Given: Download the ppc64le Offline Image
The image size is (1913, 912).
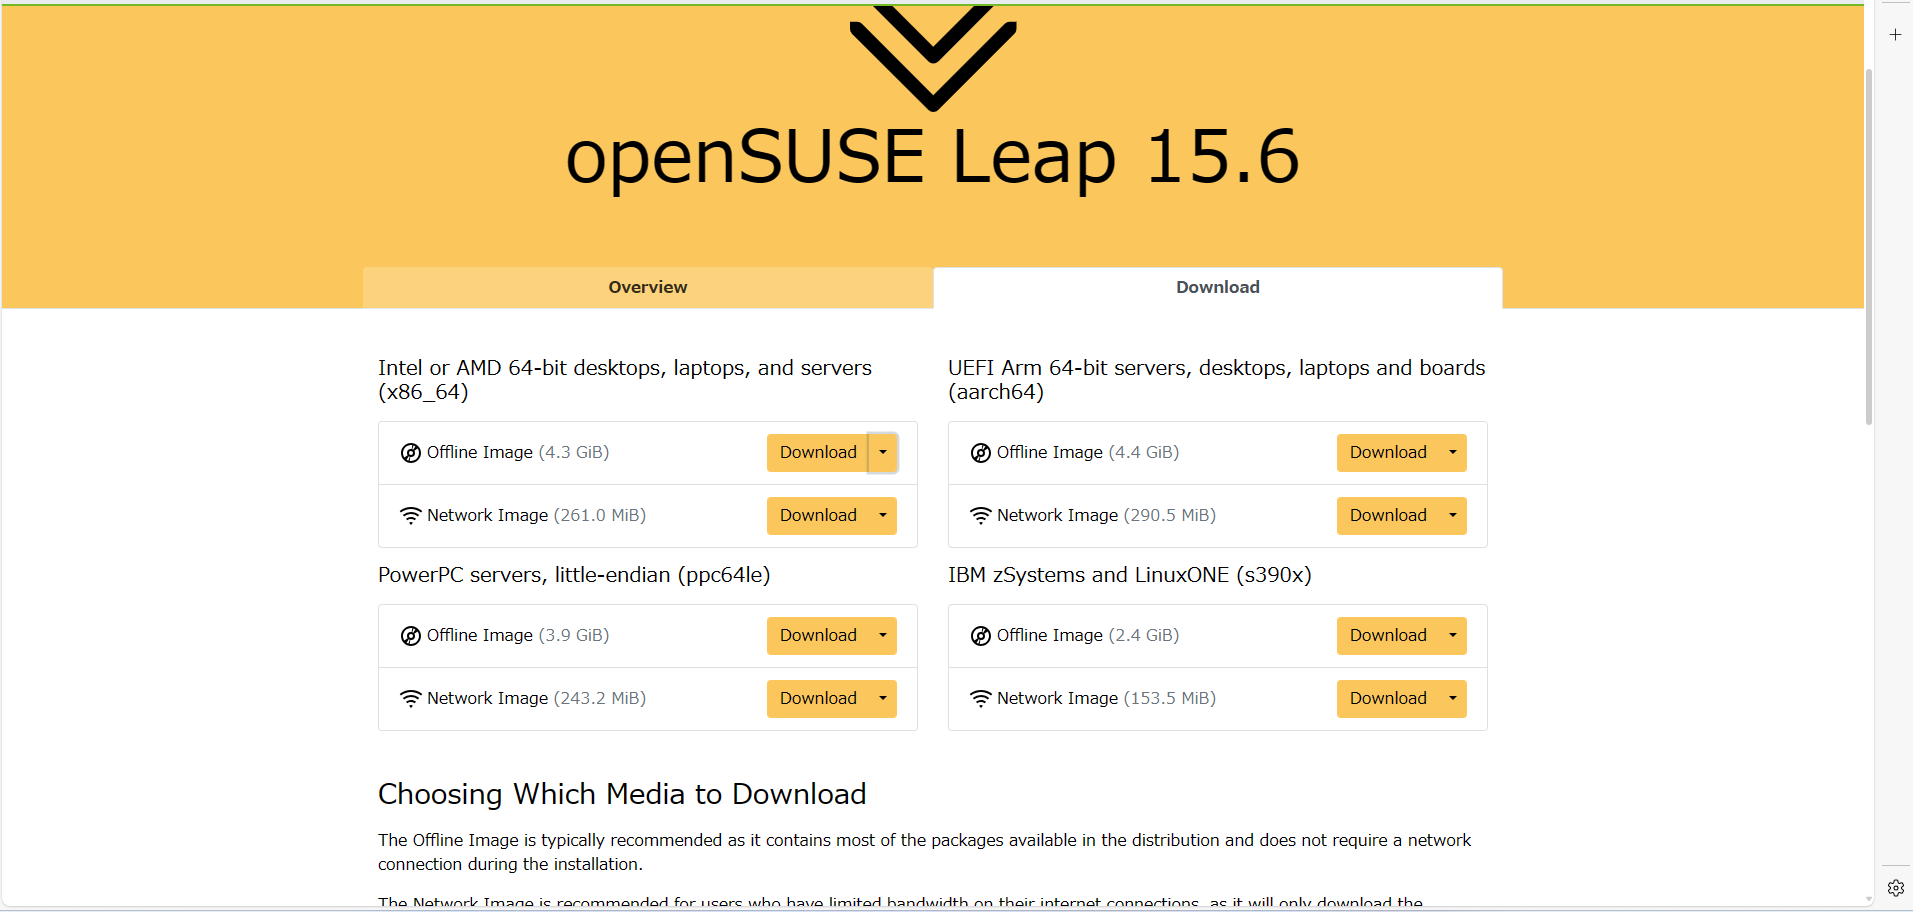Looking at the screenshot, I should click(x=818, y=635).
